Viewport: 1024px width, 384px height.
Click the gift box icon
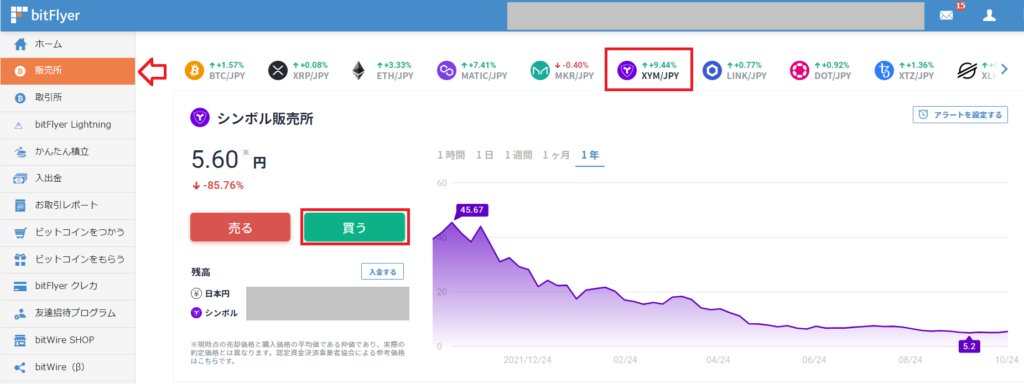[x=20, y=259]
